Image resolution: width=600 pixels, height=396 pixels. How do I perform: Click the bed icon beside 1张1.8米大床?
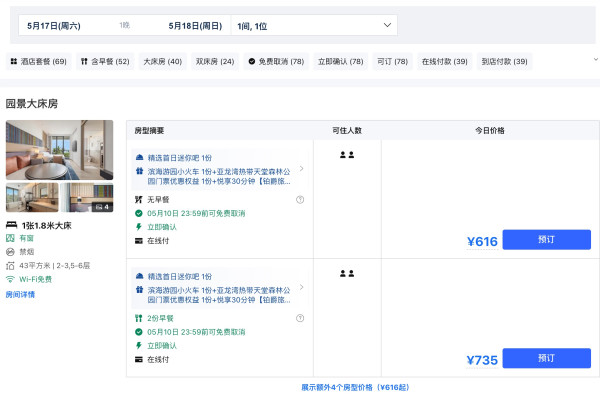click(11, 225)
